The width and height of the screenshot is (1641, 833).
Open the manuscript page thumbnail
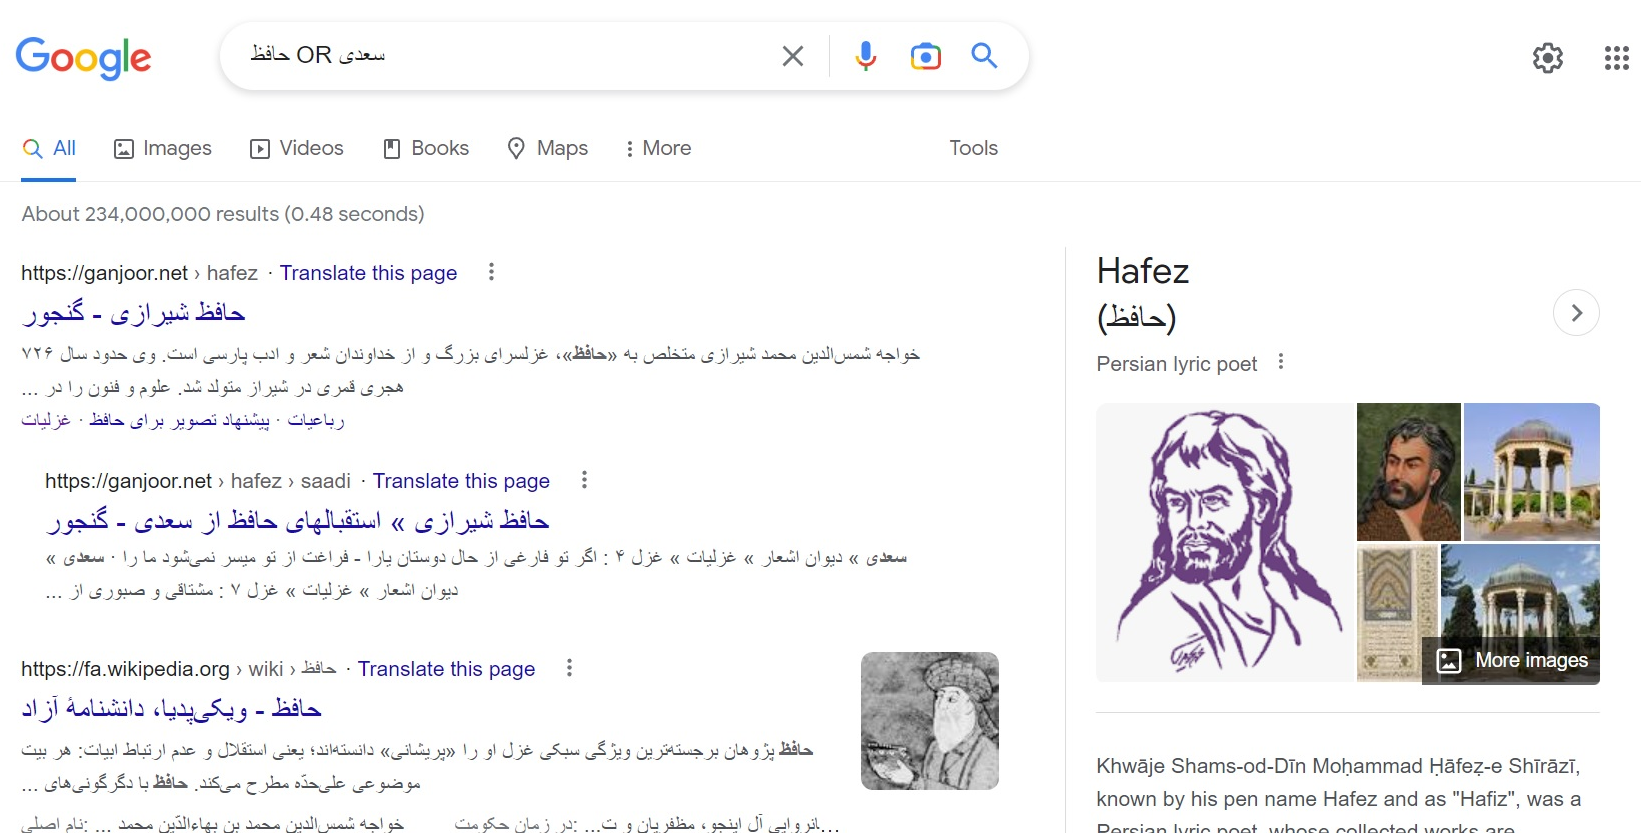pyautogui.click(x=1397, y=613)
